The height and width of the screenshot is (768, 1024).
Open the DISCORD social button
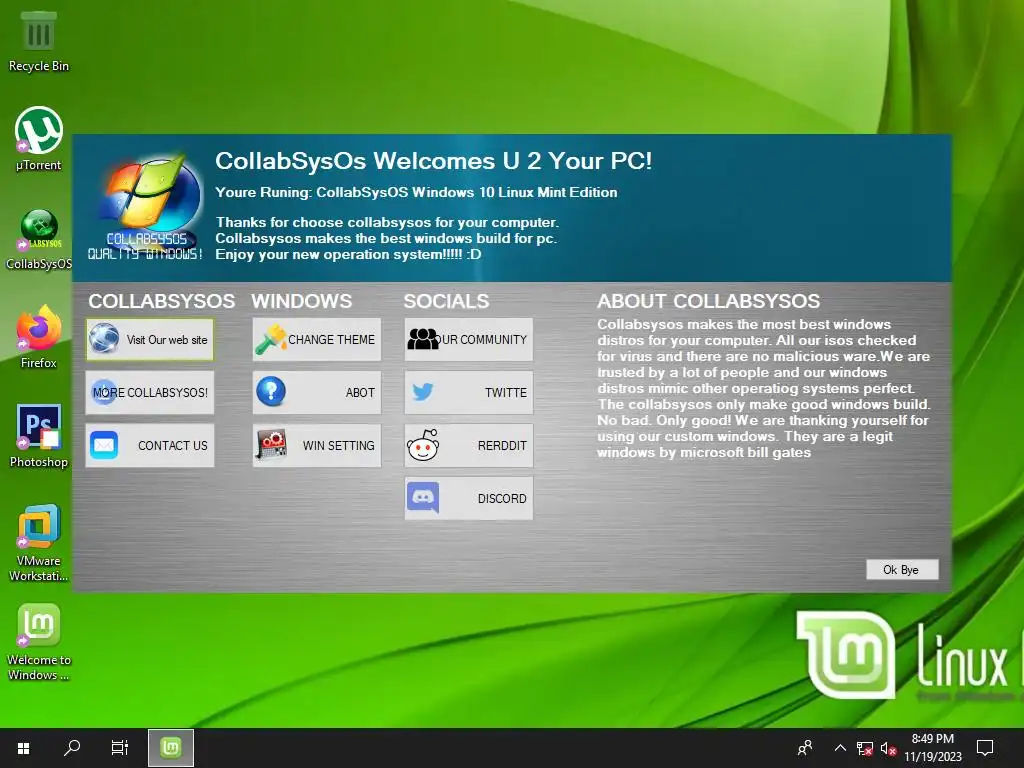point(469,498)
